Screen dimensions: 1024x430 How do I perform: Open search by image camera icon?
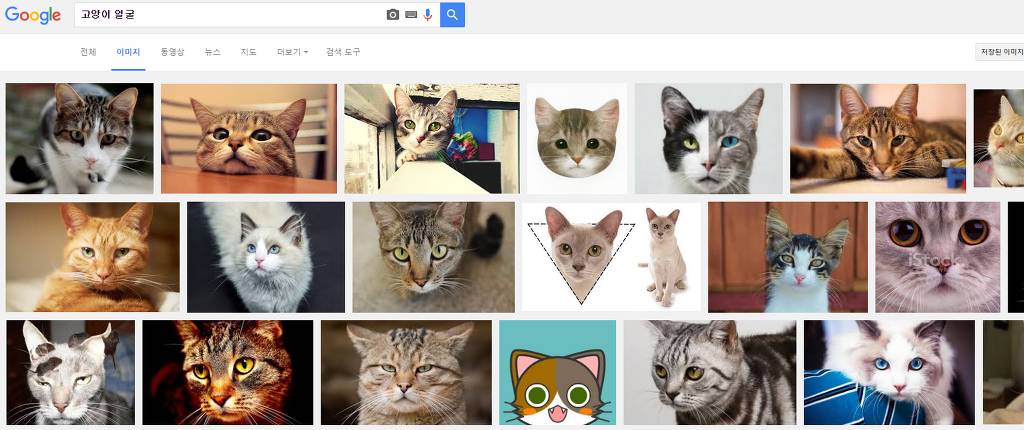click(393, 15)
